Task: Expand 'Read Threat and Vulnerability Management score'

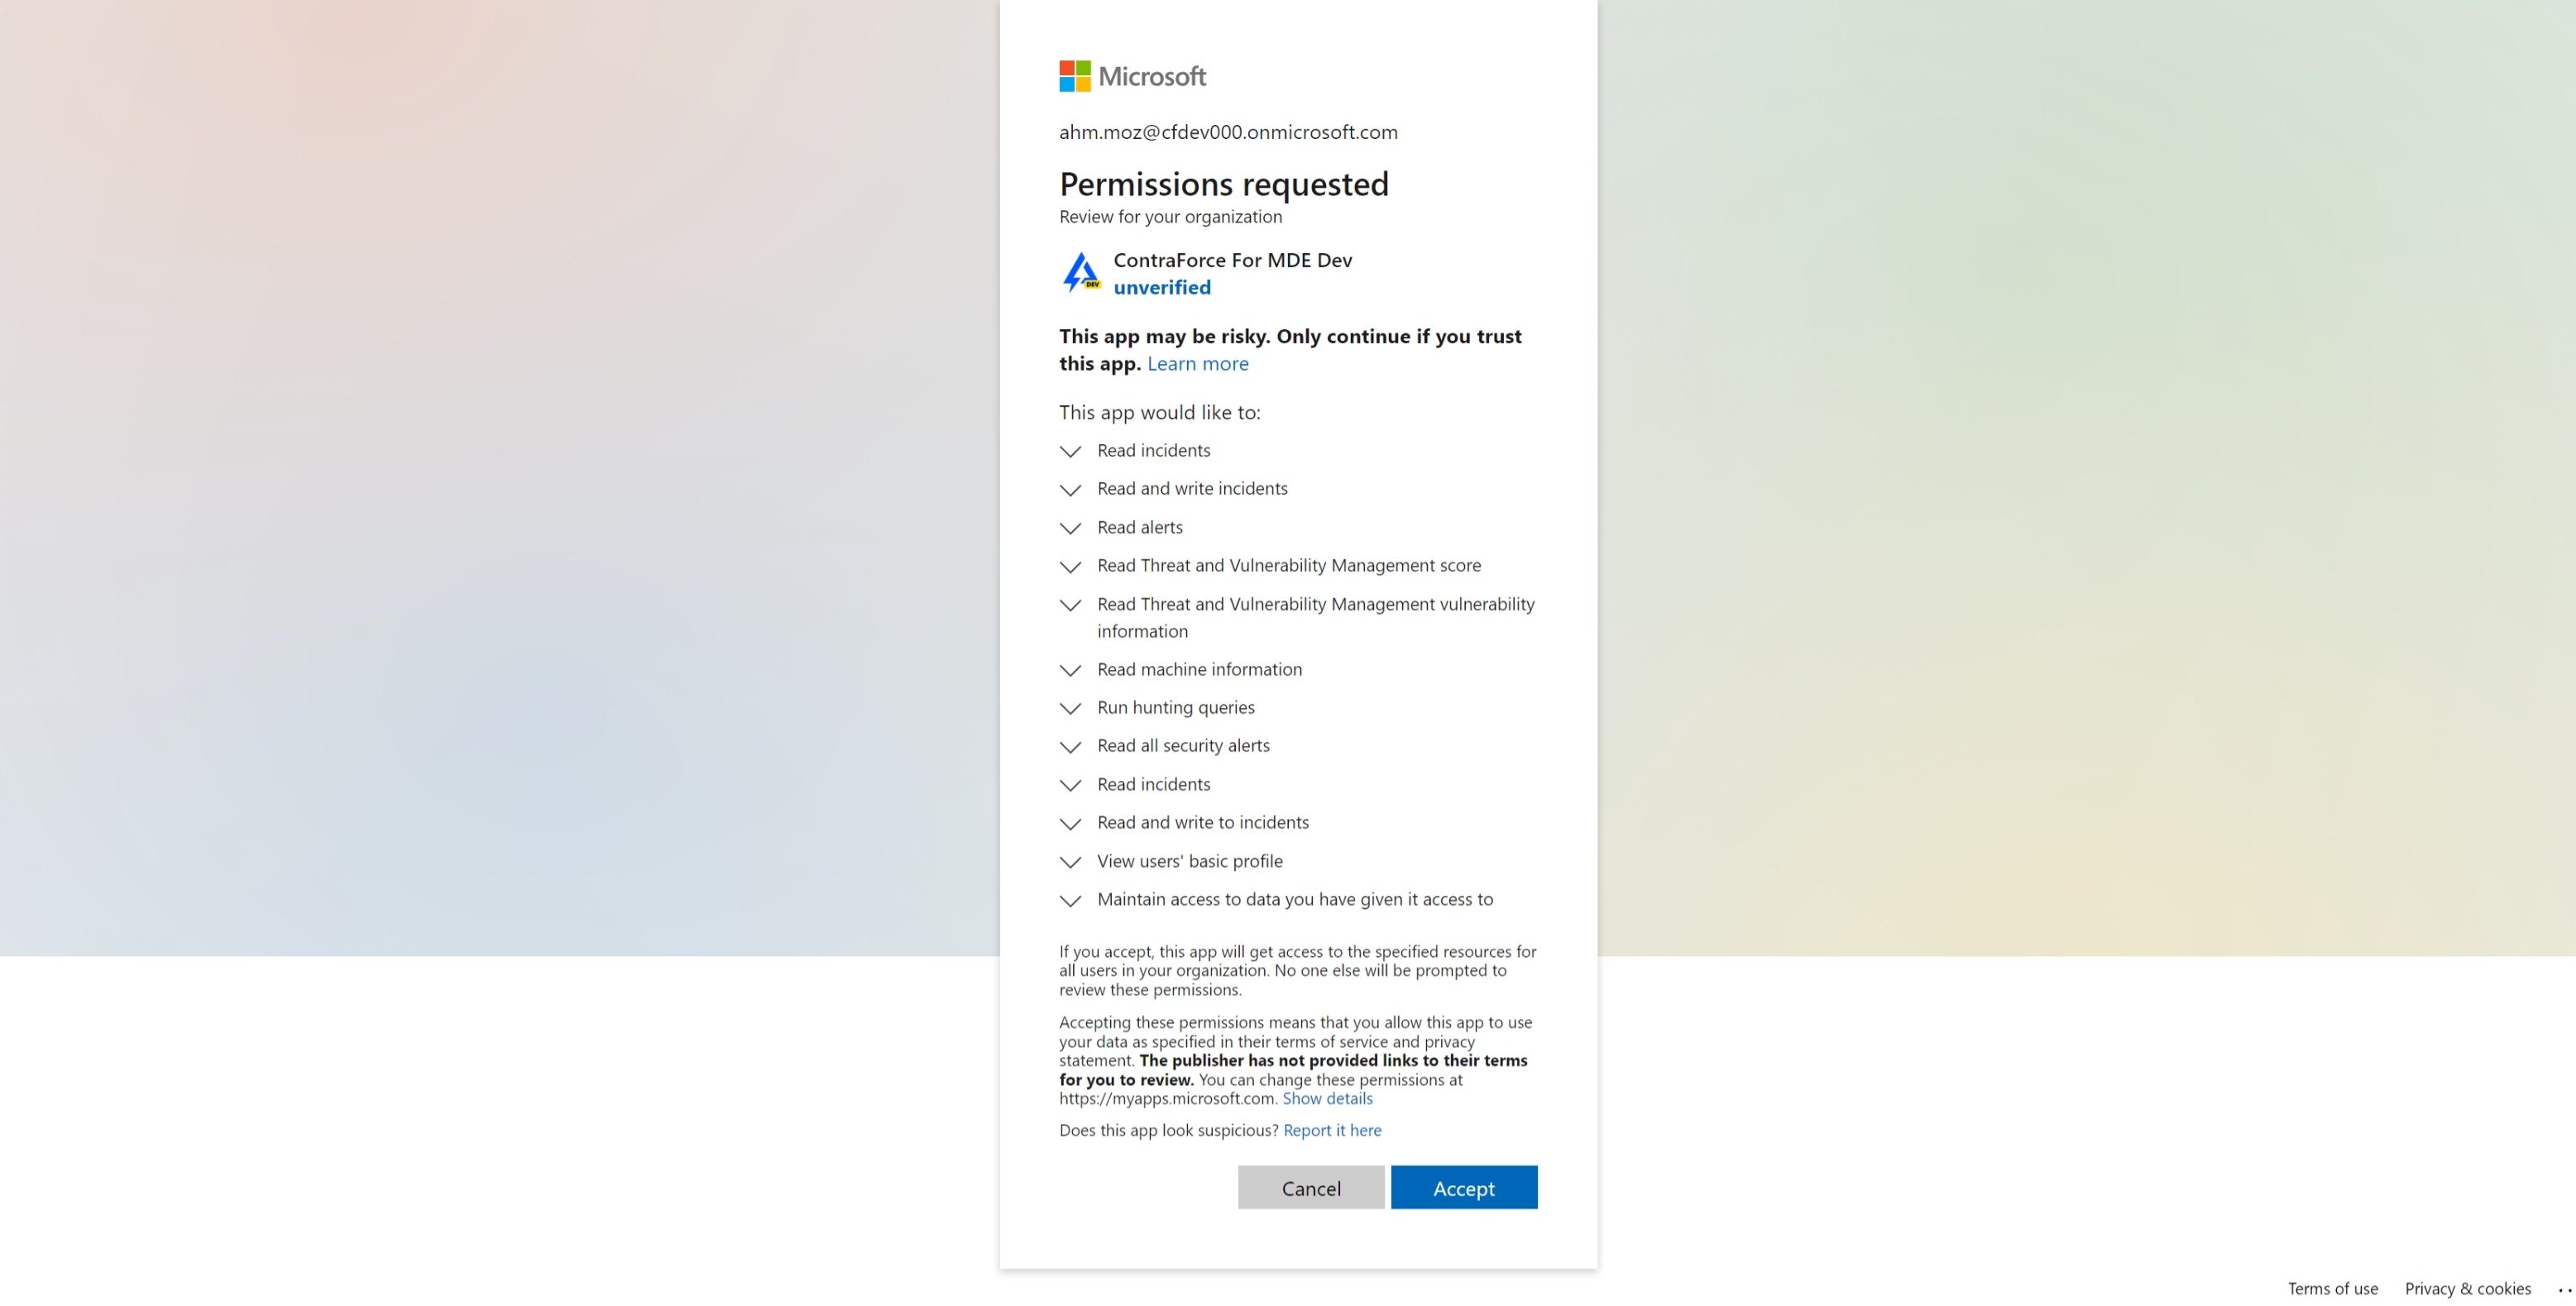Action: 1070,567
